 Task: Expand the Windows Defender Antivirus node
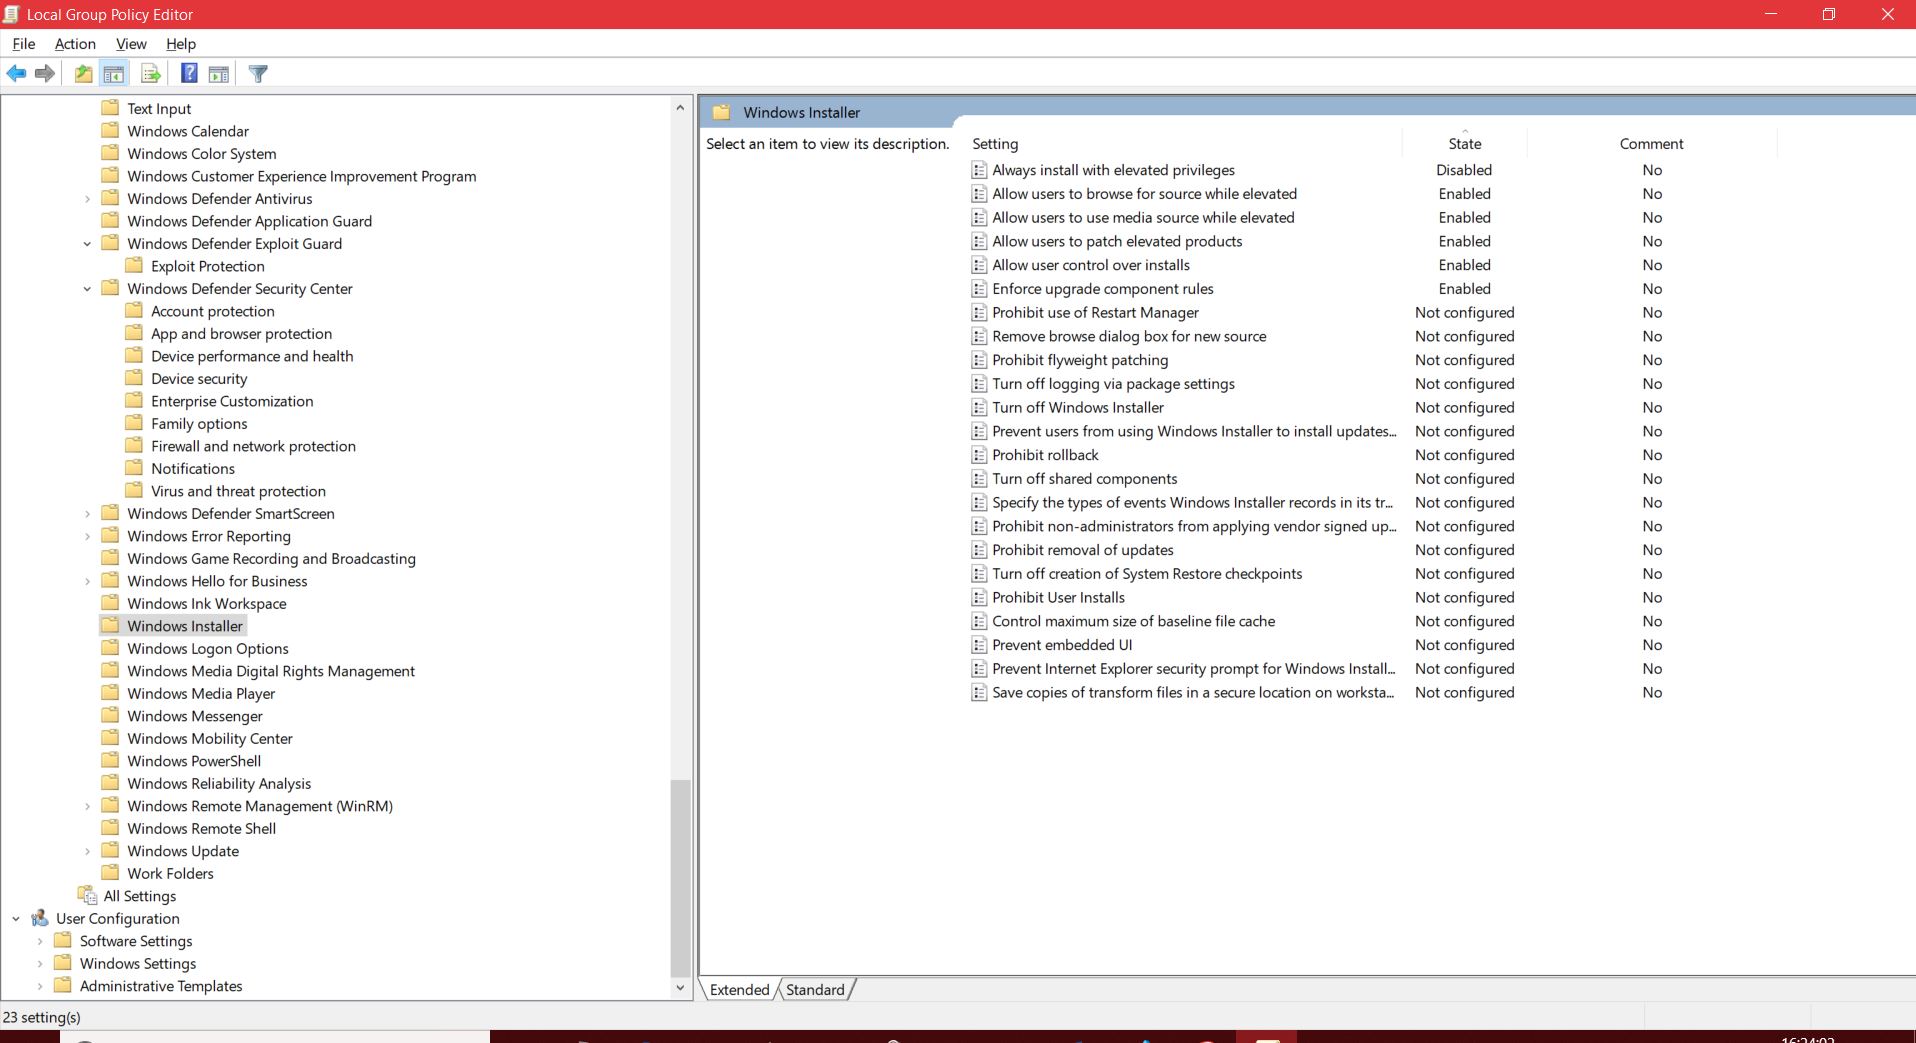coord(87,199)
